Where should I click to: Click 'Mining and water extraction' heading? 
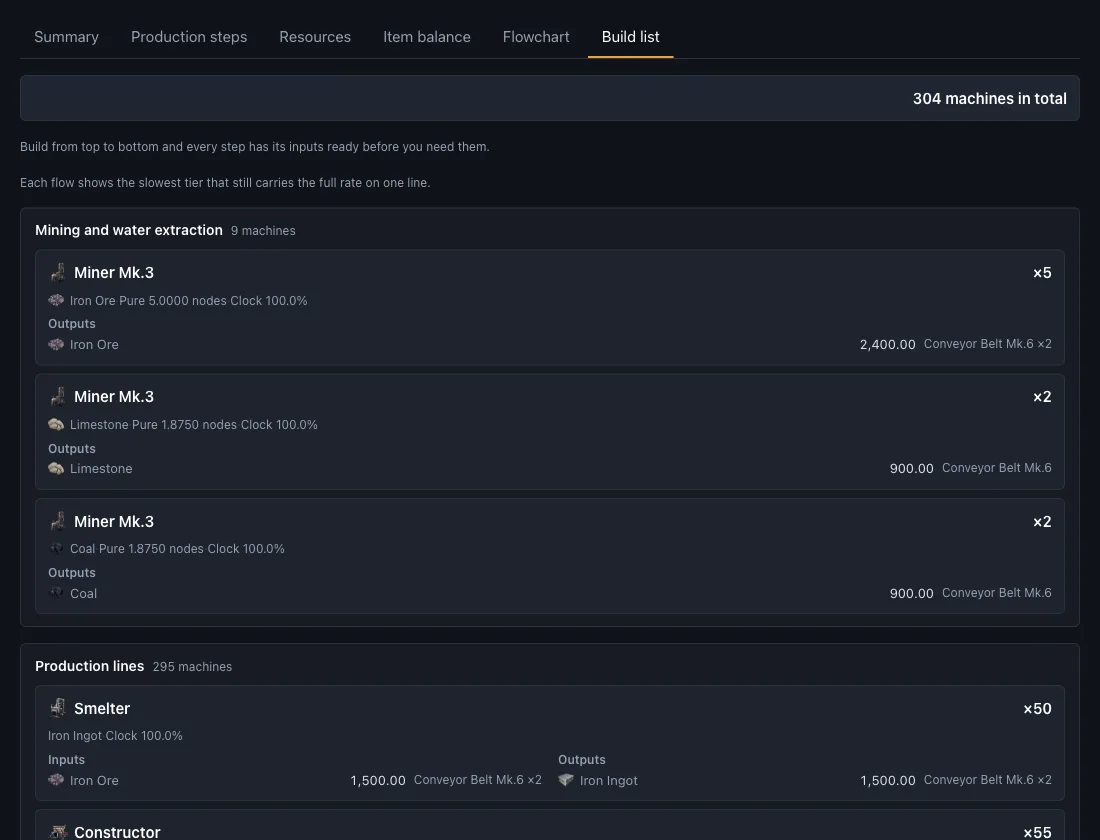[128, 230]
